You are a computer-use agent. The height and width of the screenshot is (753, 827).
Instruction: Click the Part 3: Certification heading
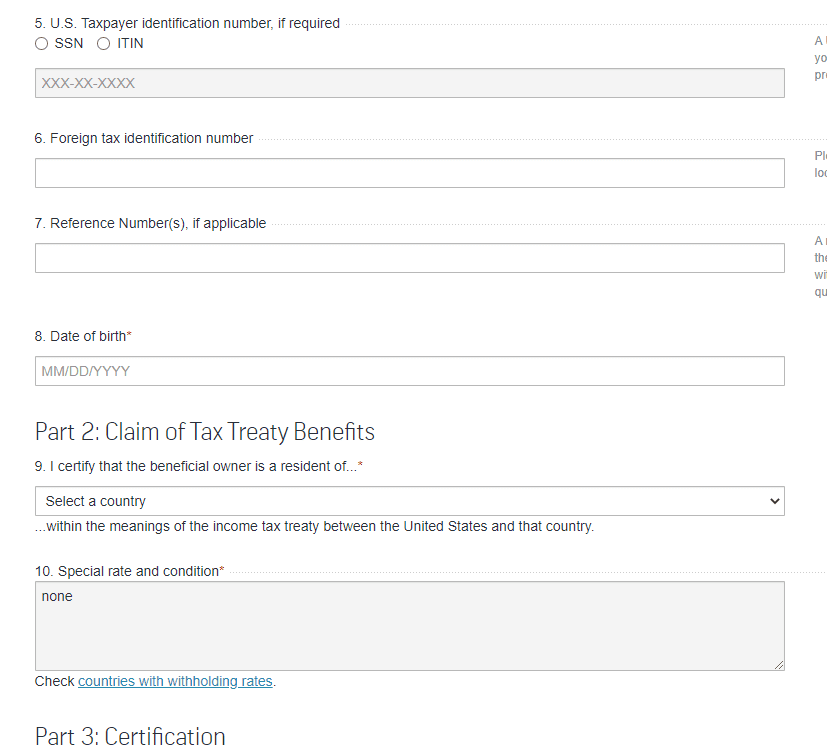(x=130, y=737)
